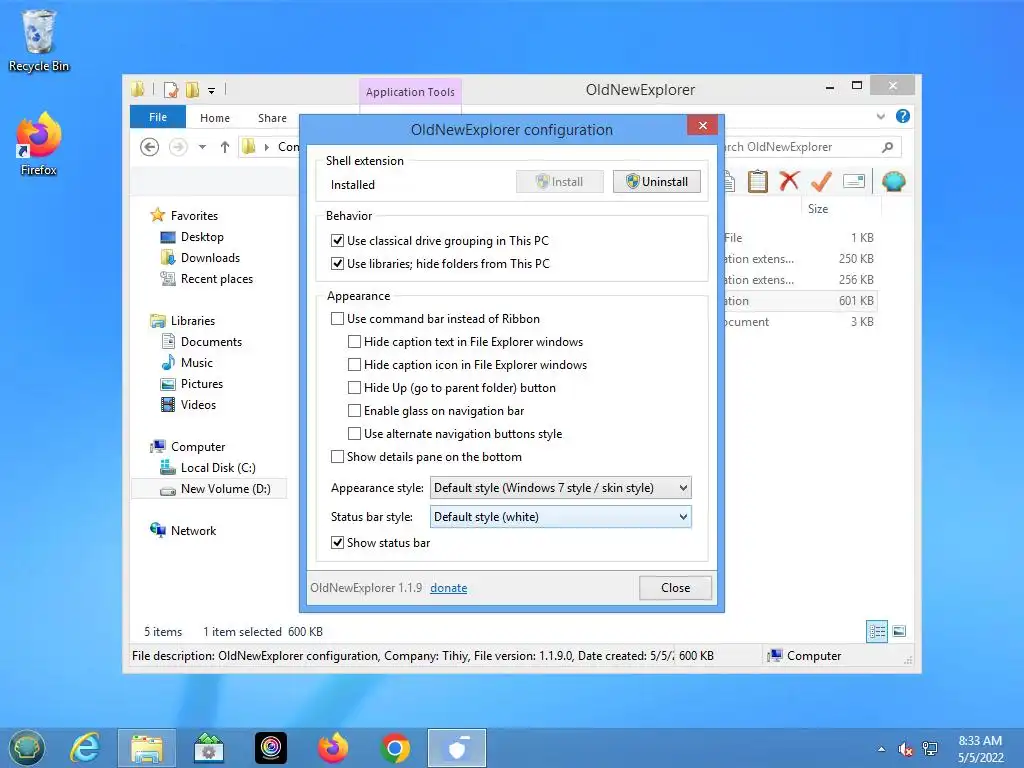Show hidden tray icons arrow

coord(882,749)
